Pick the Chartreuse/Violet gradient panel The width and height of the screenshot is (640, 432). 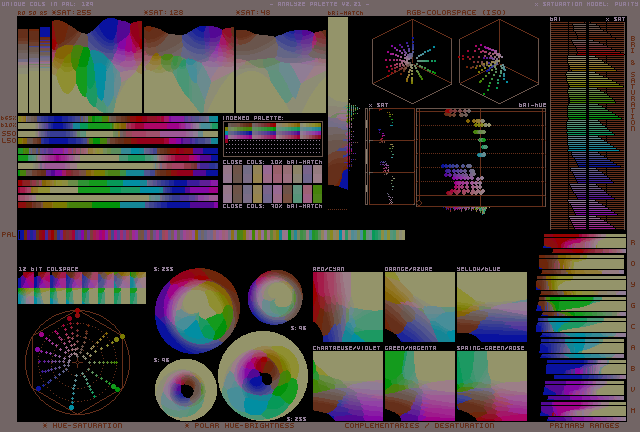point(347,385)
